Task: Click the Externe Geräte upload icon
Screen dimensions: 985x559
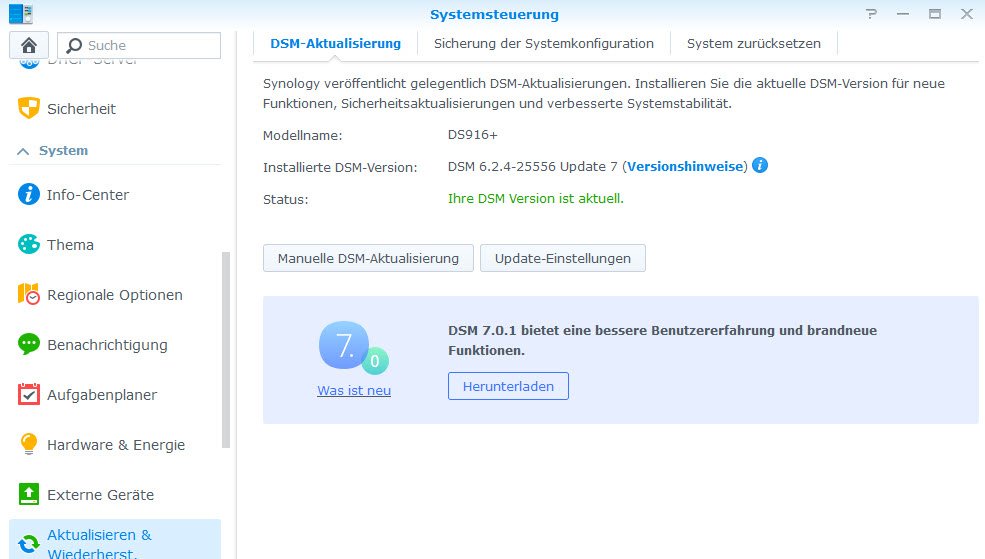Action: pyautogui.click(x=29, y=494)
